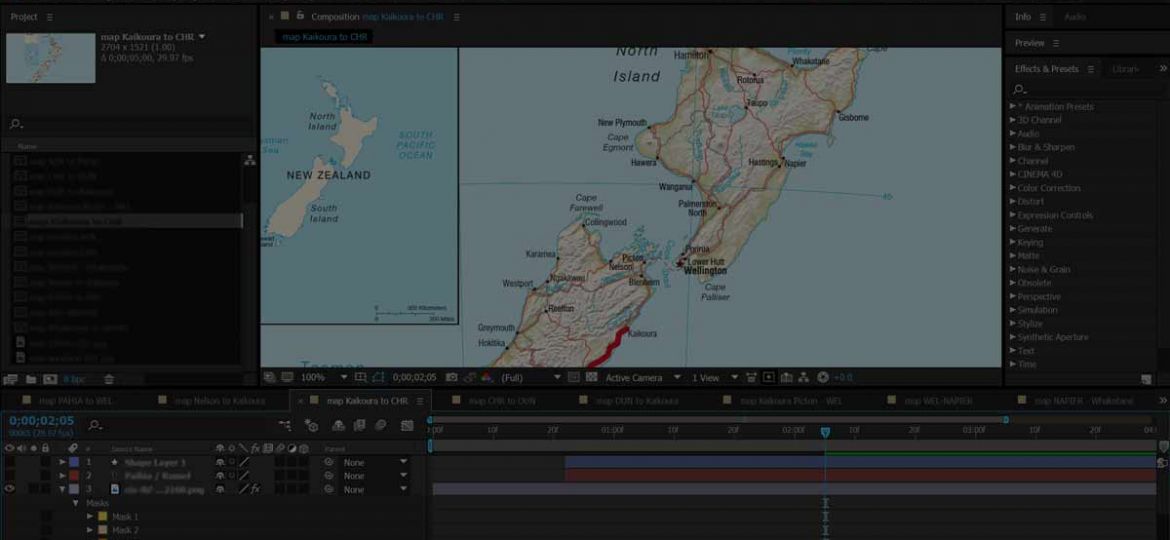Switch to map Nelson to Kaikoura tab
This screenshot has width=1170, height=540.
tap(219, 401)
